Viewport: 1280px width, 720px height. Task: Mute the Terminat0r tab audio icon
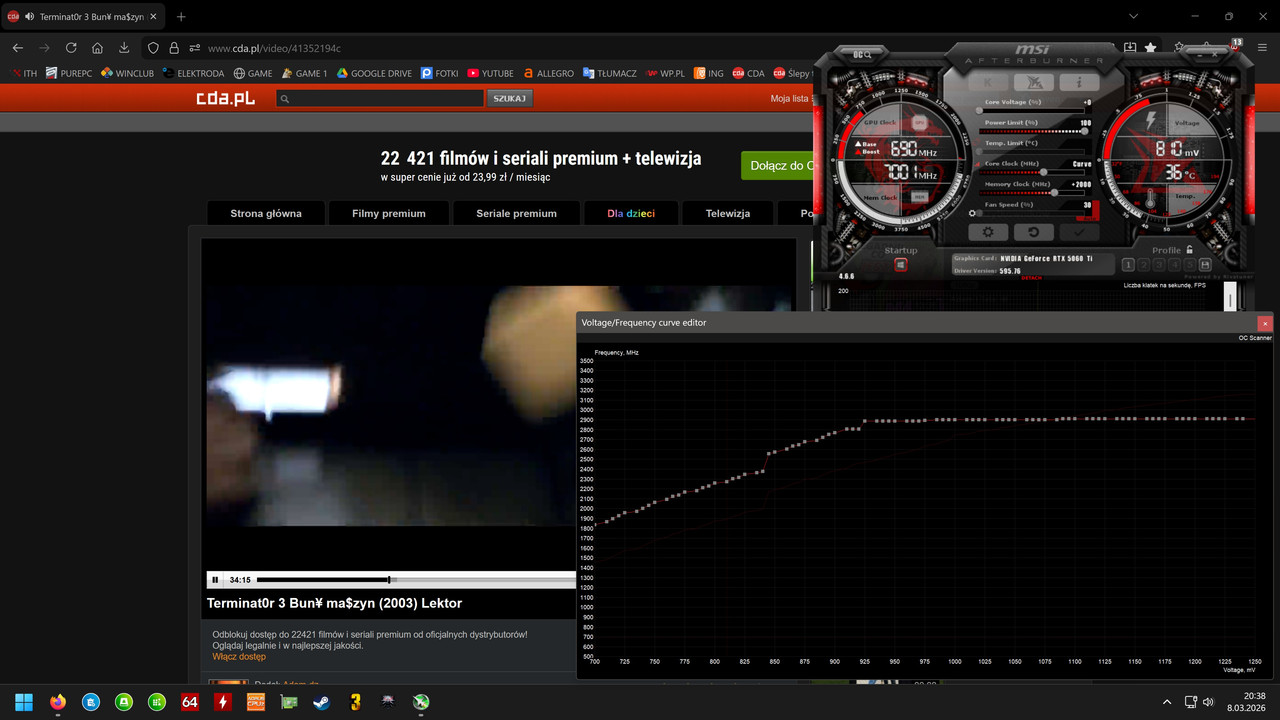(29, 17)
